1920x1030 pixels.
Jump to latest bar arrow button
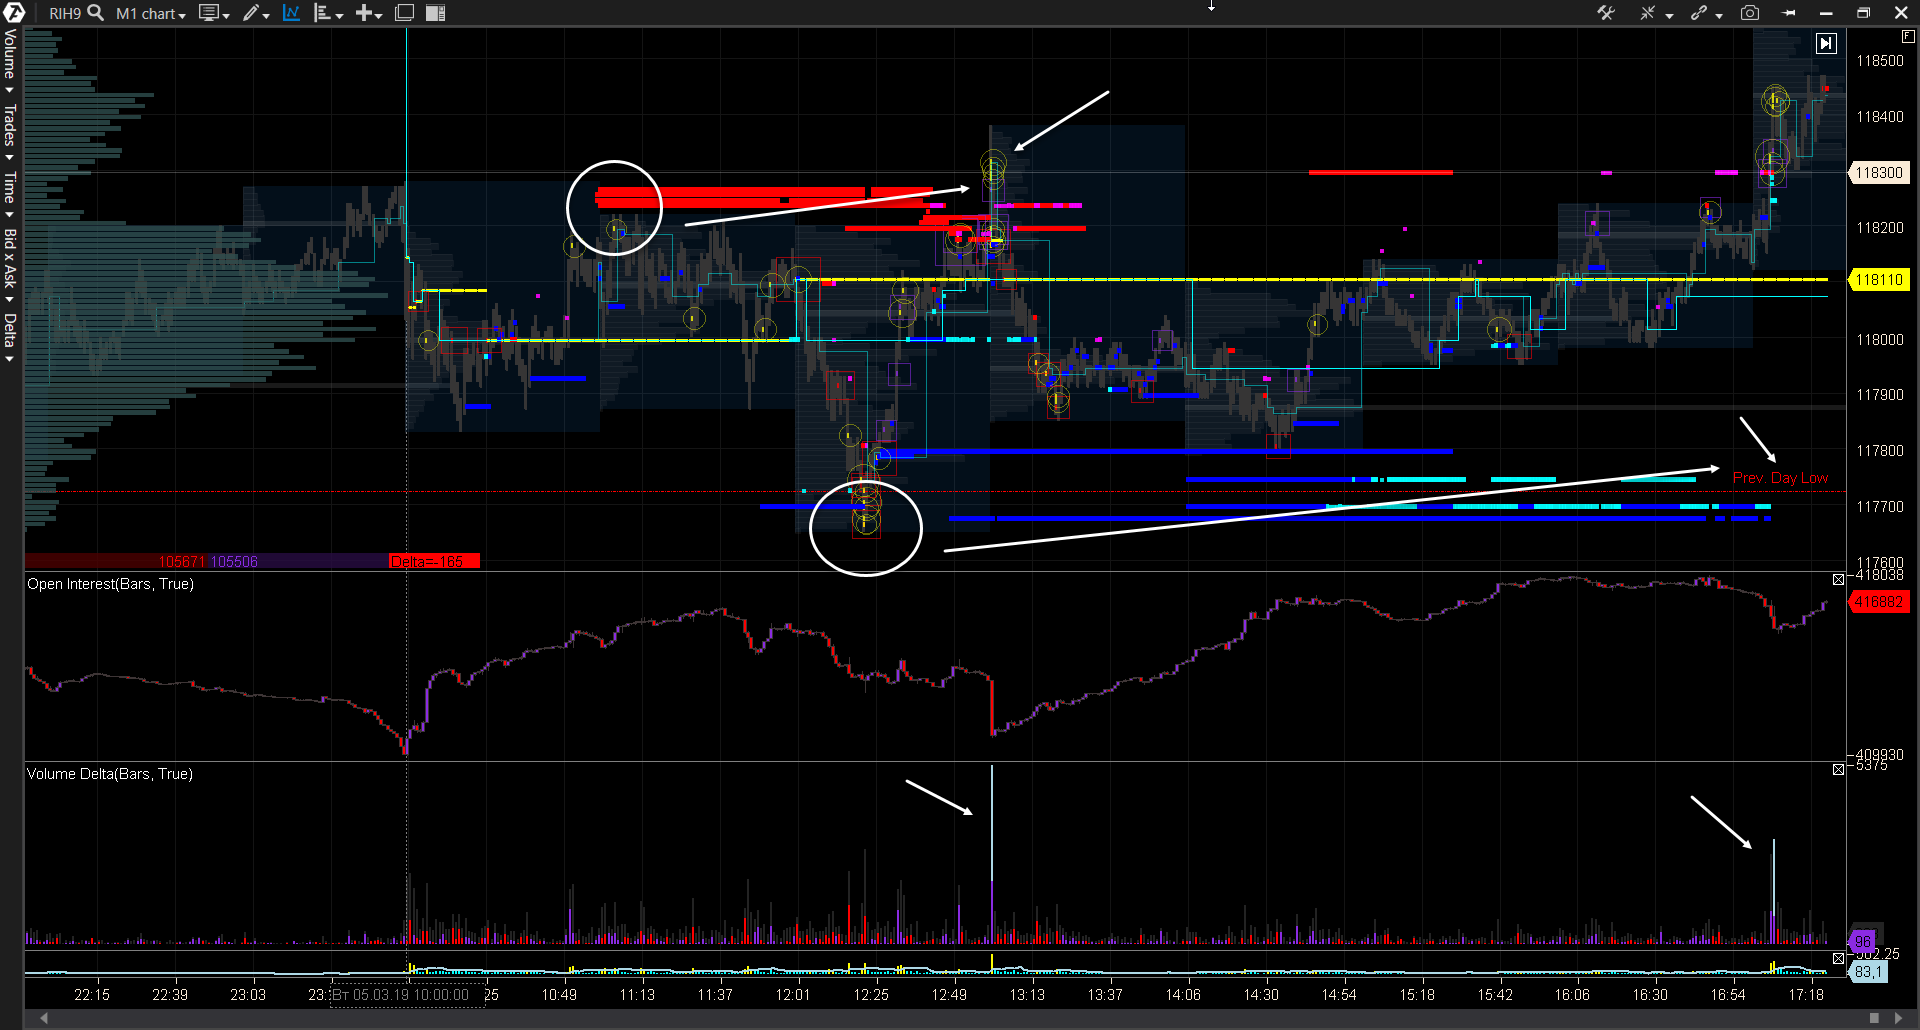tap(1826, 43)
